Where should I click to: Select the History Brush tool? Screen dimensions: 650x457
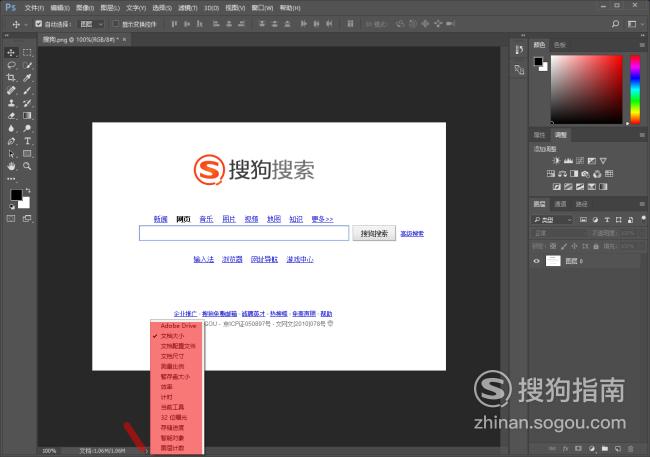[x=27, y=103]
